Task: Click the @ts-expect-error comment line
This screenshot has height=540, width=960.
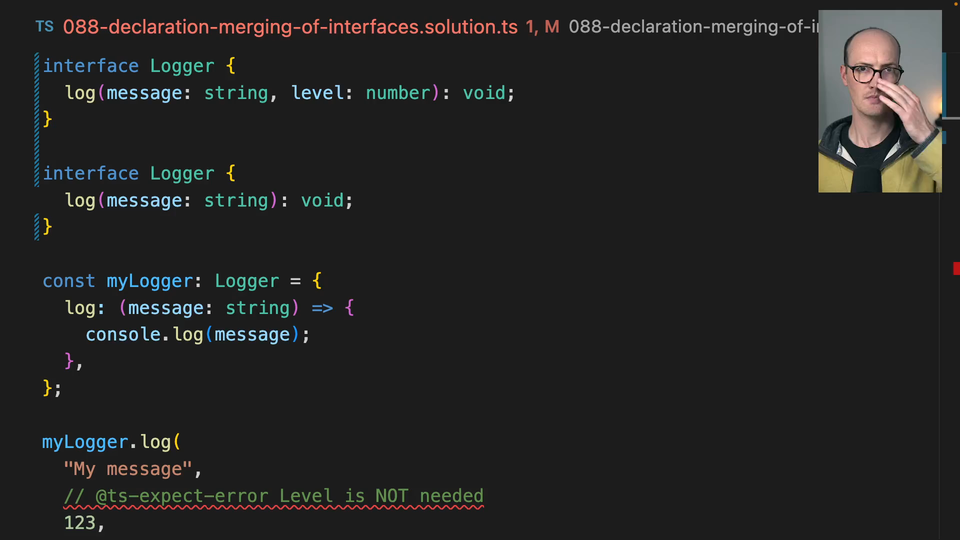Action: coord(273,496)
